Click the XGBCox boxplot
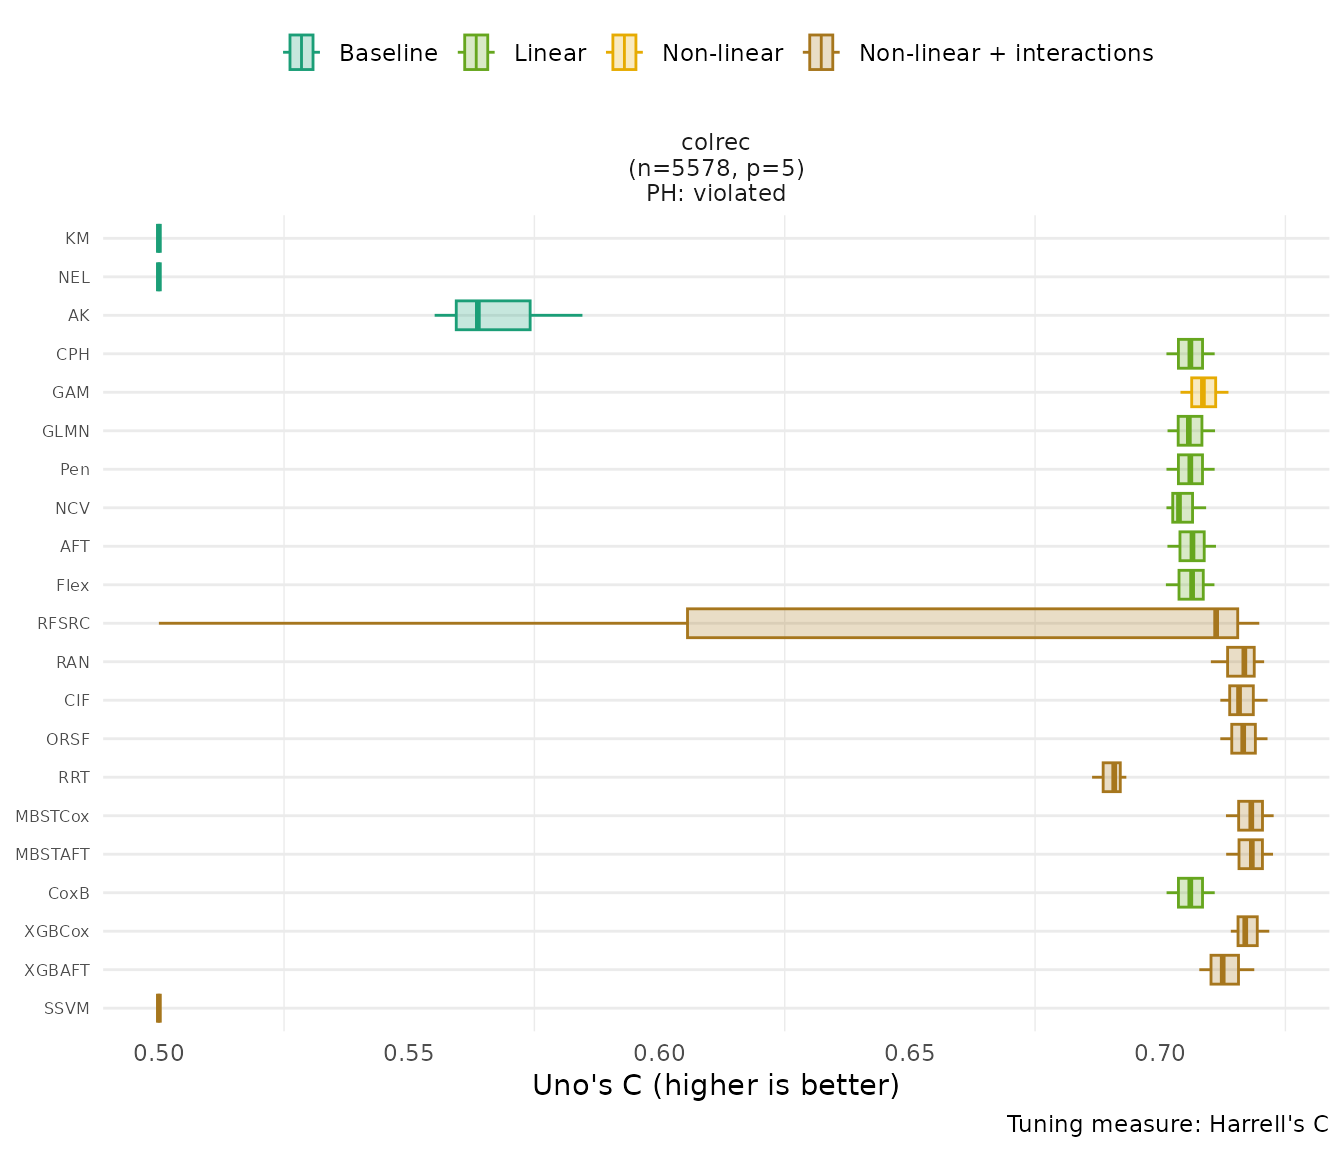The width and height of the screenshot is (1344, 1152). (1247, 931)
